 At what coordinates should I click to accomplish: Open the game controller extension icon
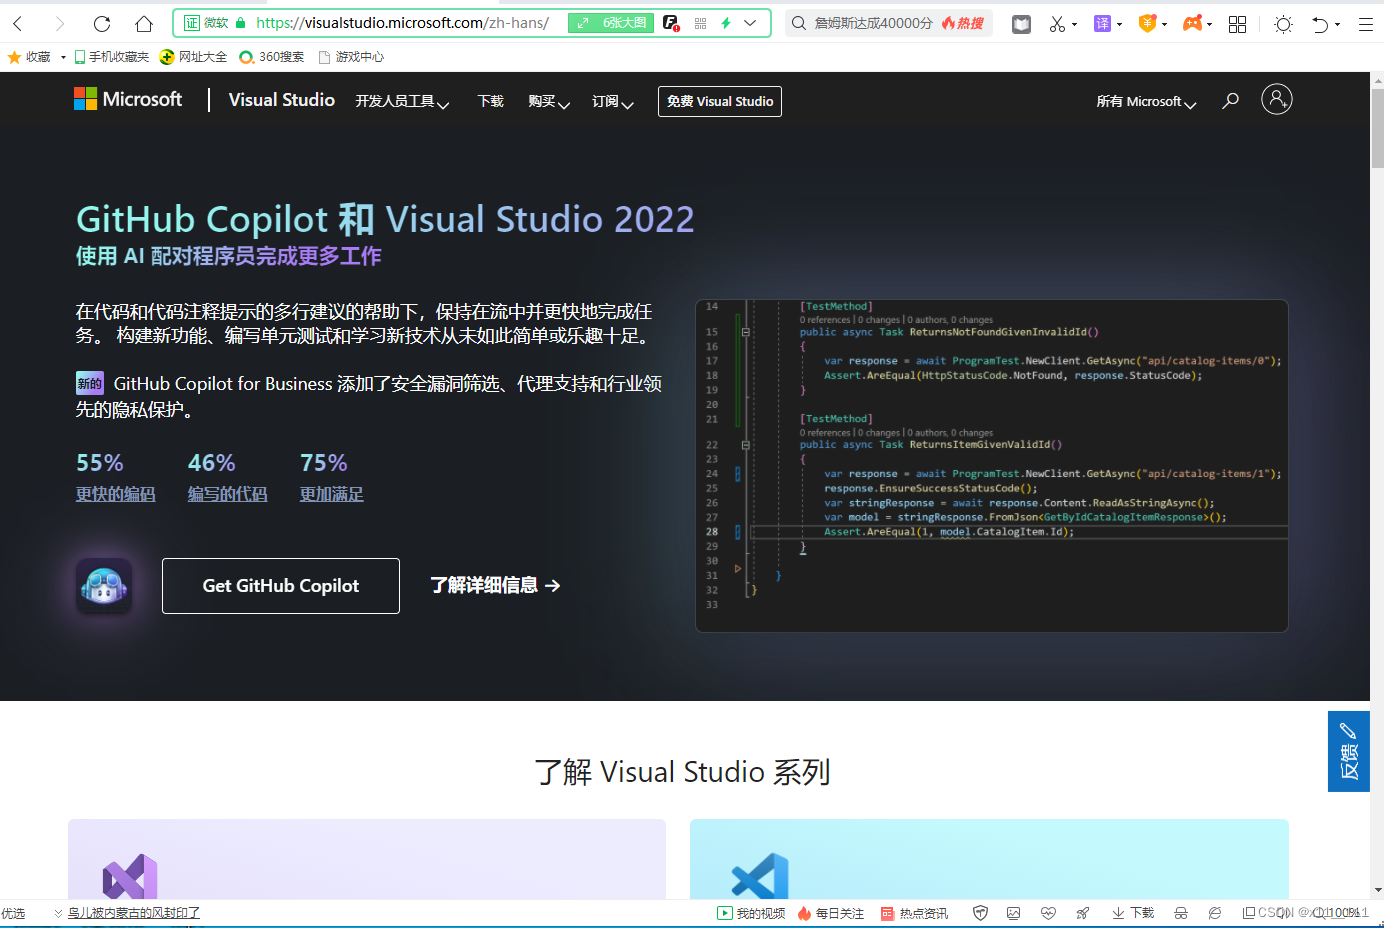tap(1192, 23)
